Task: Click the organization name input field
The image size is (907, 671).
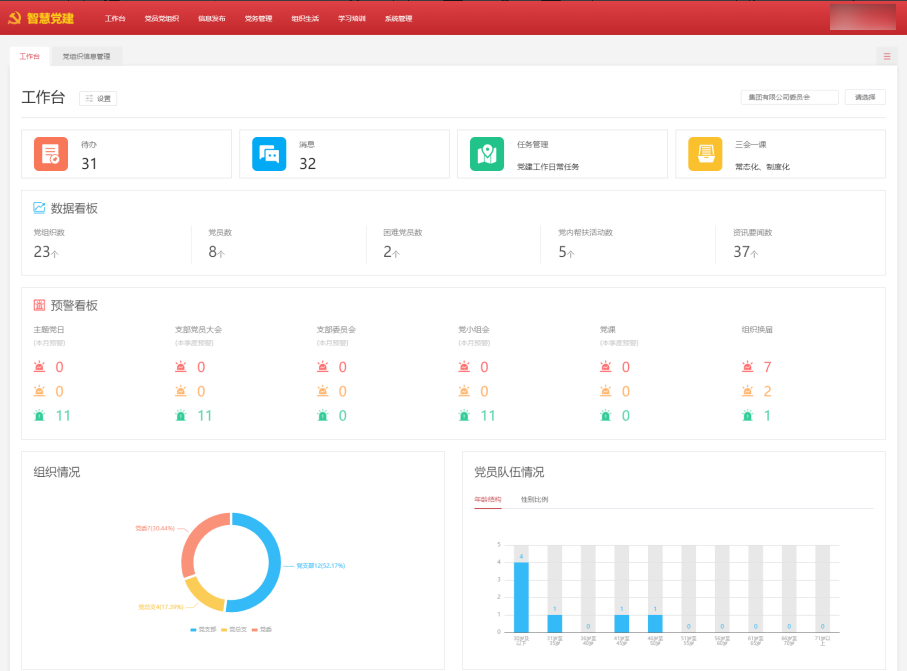Action: pyautogui.click(x=790, y=97)
